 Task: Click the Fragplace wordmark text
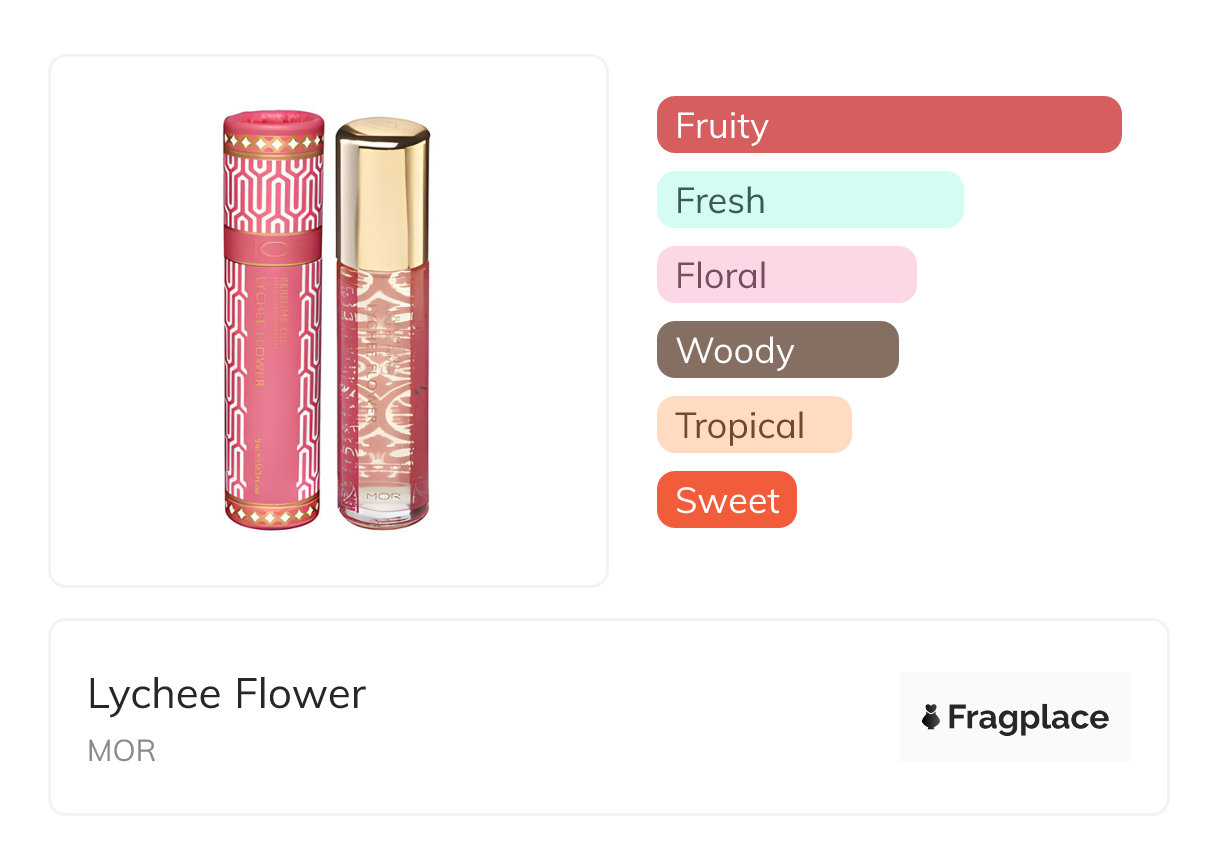tap(1028, 717)
